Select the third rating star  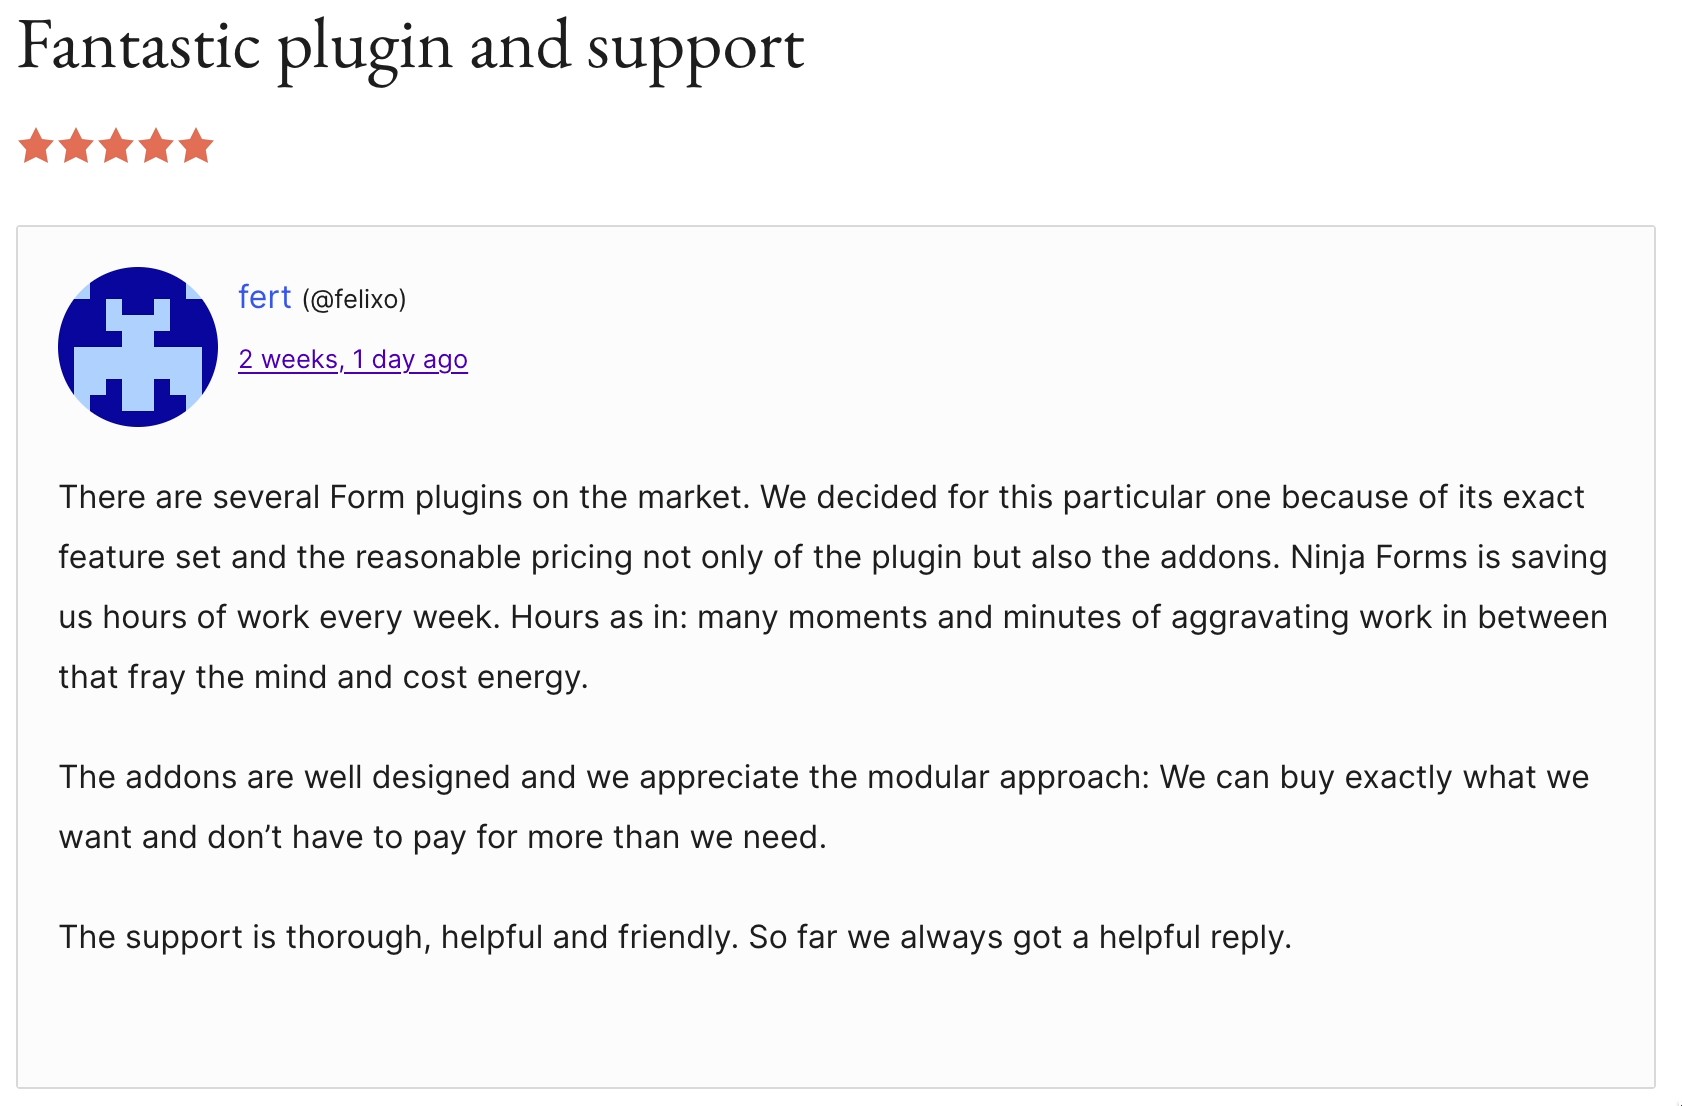(x=116, y=146)
